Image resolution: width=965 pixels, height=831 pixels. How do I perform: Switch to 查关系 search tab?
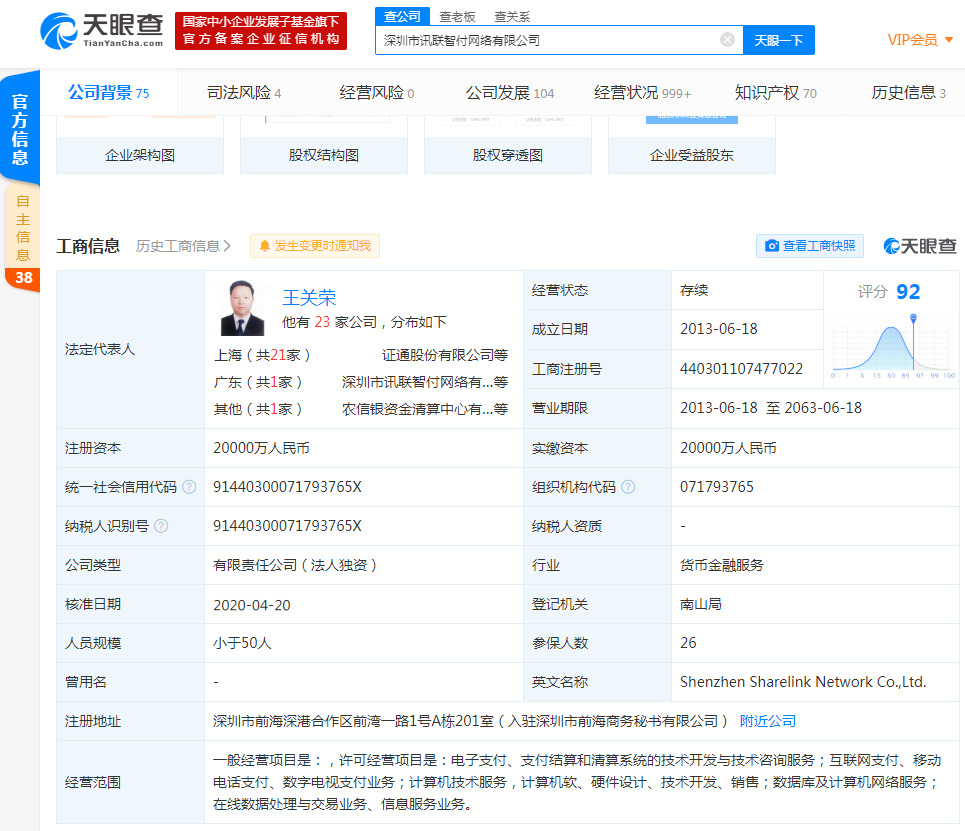point(512,17)
